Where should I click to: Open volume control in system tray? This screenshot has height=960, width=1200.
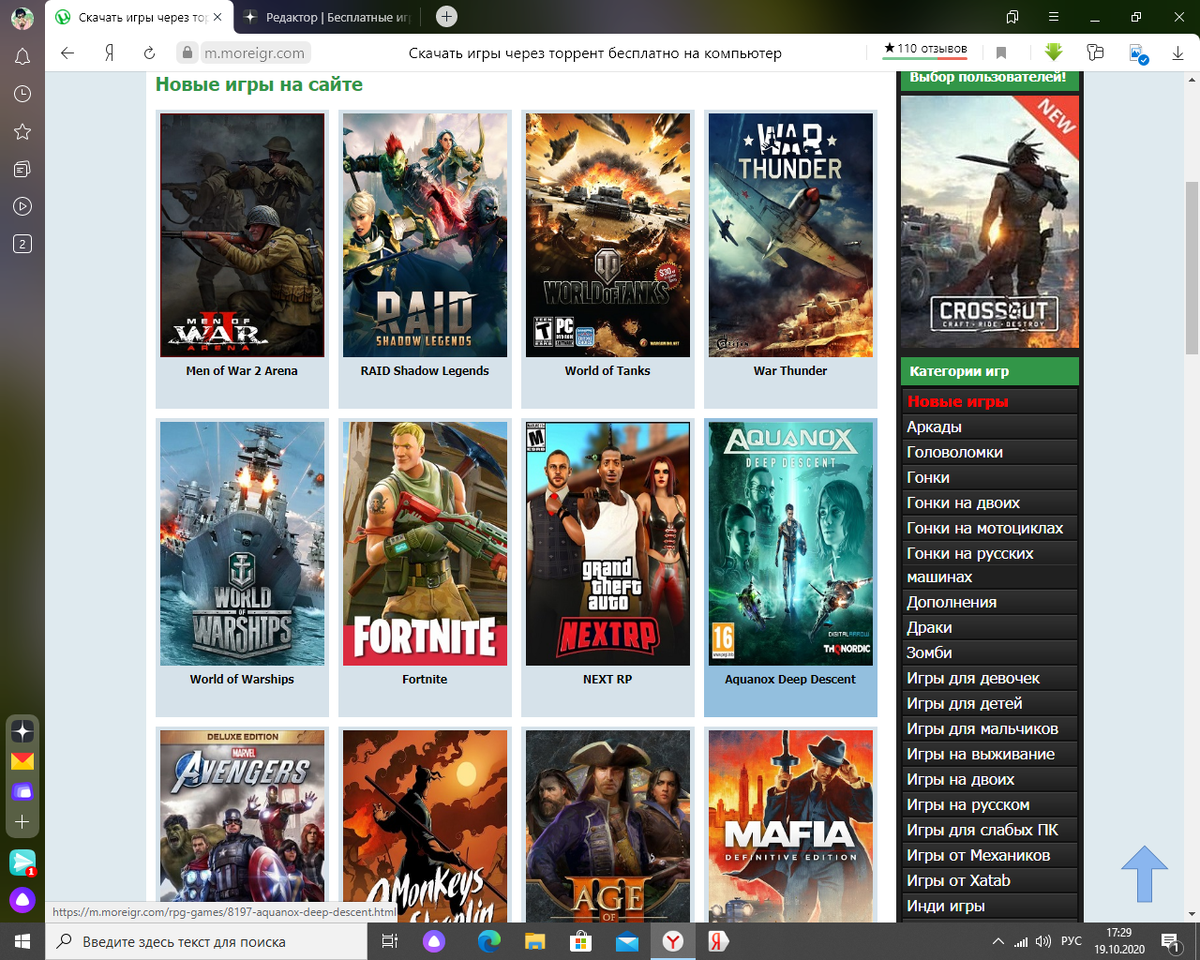(x=1043, y=941)
